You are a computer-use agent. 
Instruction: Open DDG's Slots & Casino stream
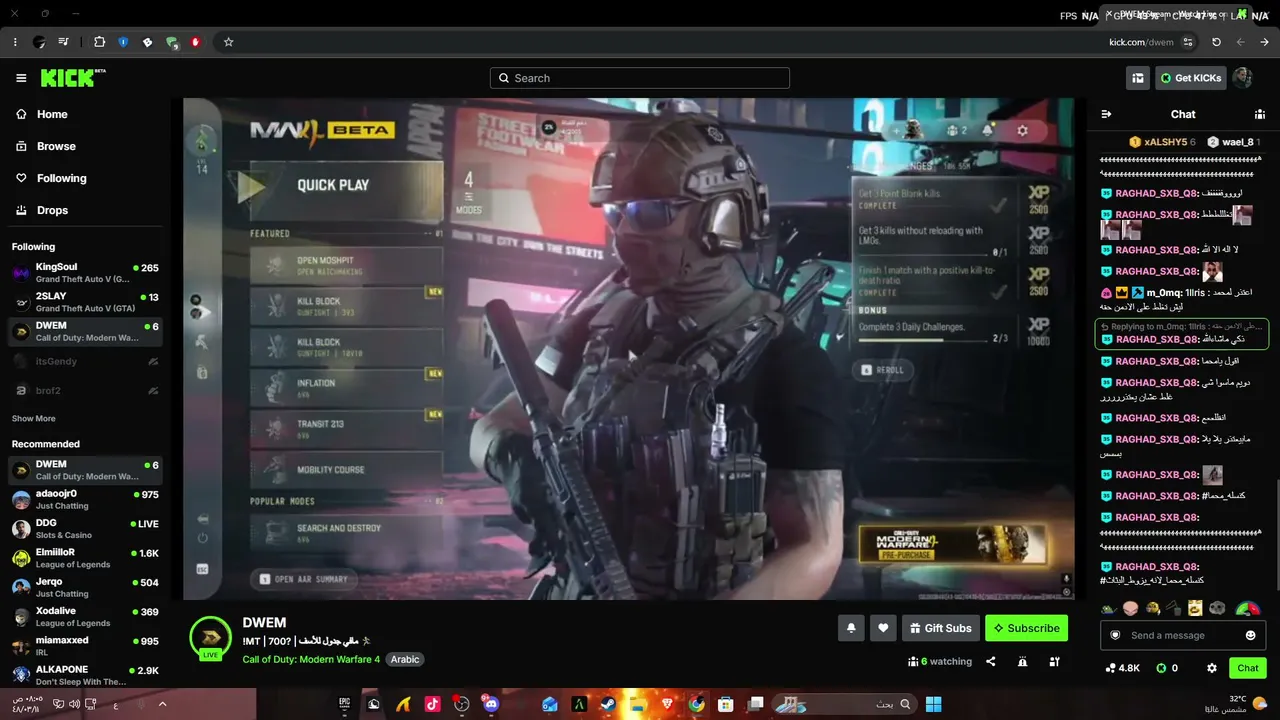point(85,529)
